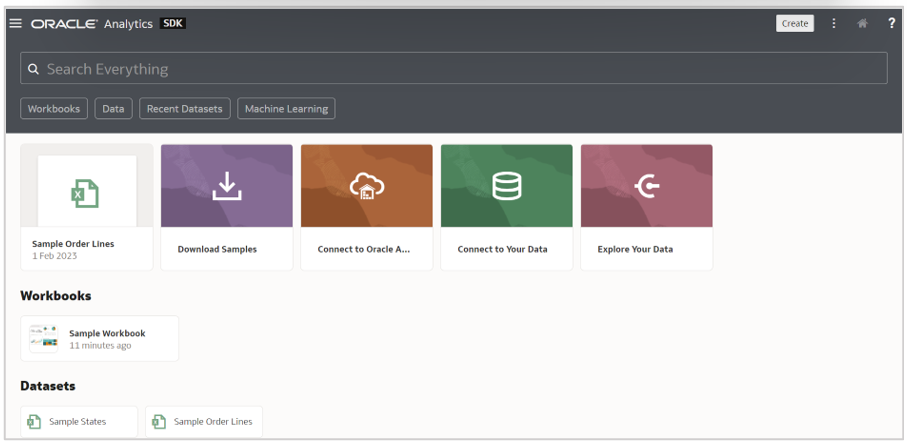Choose the Recent Datasets filter
The image size is (907, 444).
coord(185,108)
